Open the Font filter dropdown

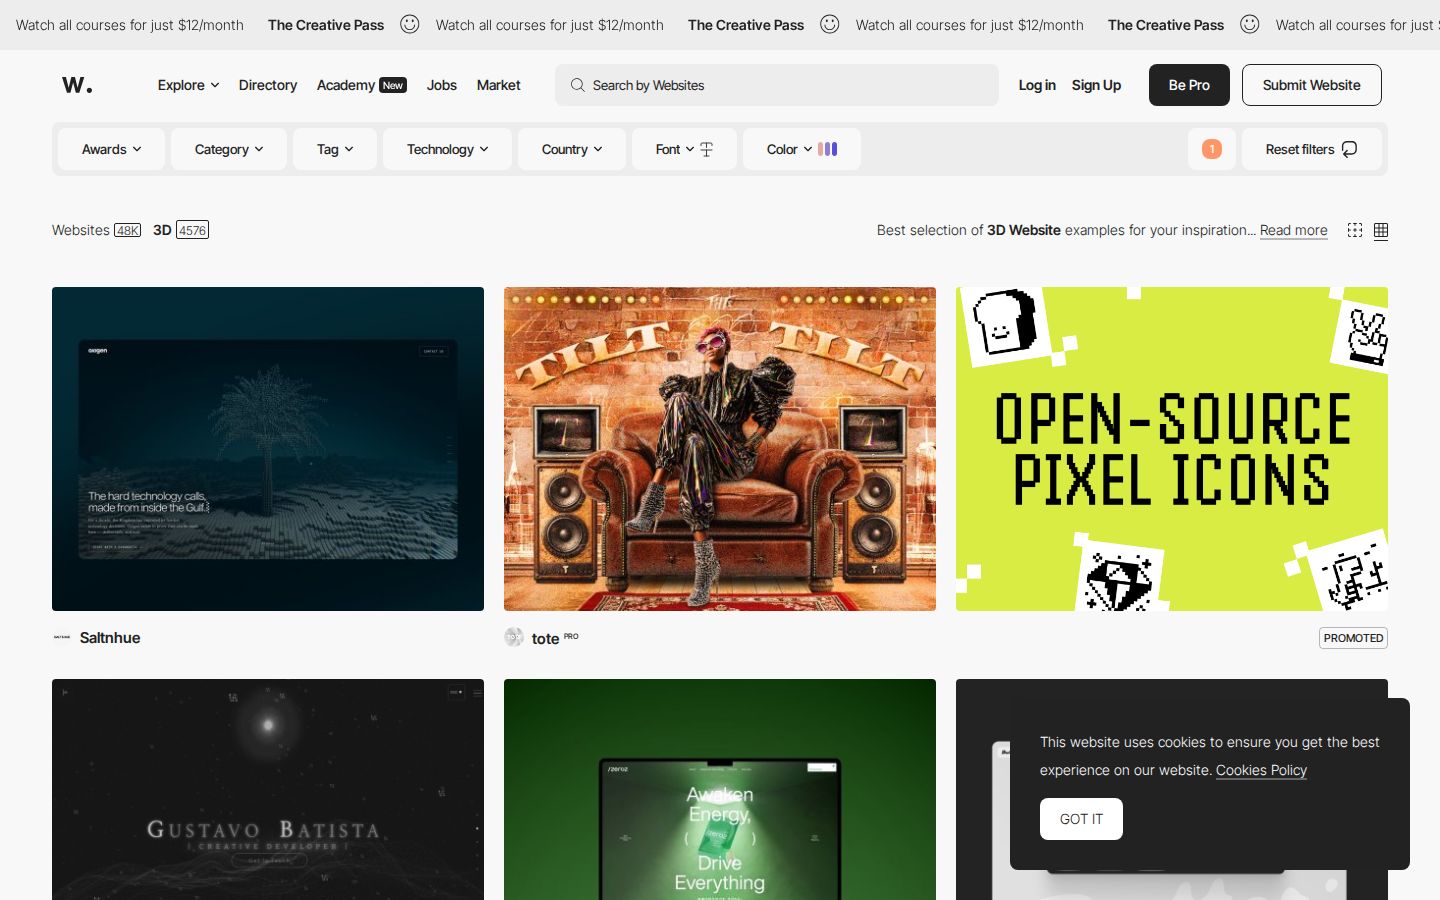click(684, 149)
